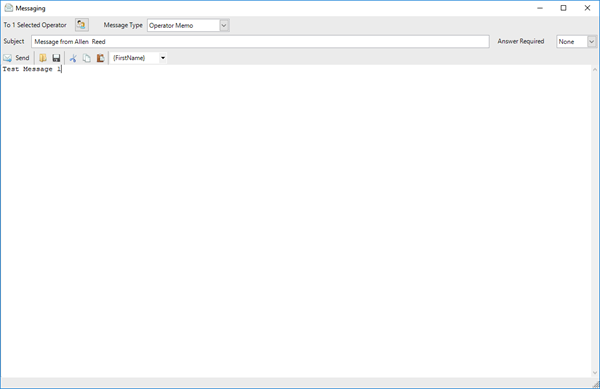Viewport: 600px width, 389px height.
Task: Minimize the Messaging window
Action: pyautogui.click(x=540, y=8)
